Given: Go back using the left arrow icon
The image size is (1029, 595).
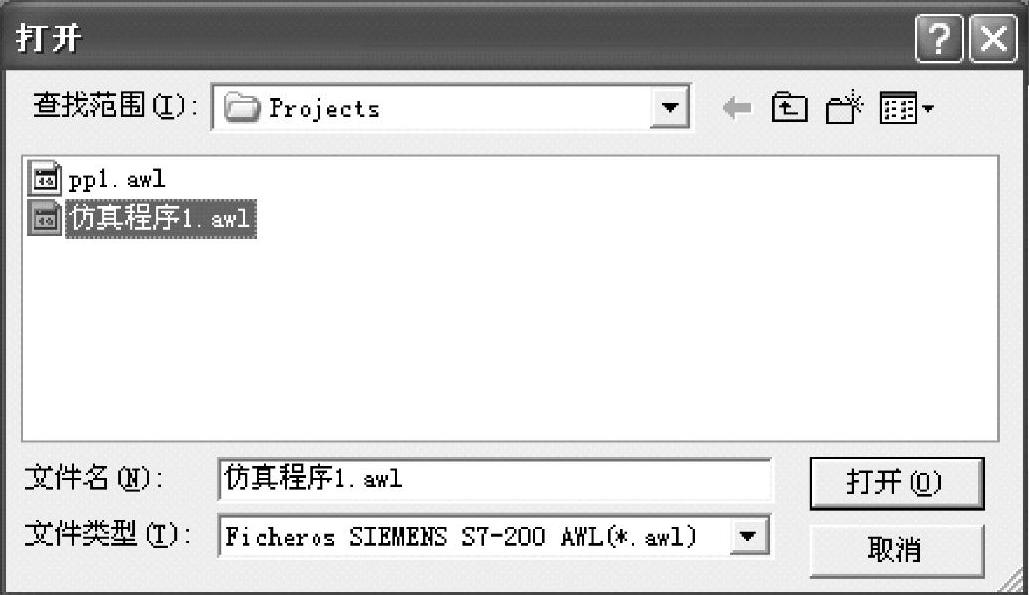Looking at the screenshot, I should pyautogui.click(x=737, y=108).
